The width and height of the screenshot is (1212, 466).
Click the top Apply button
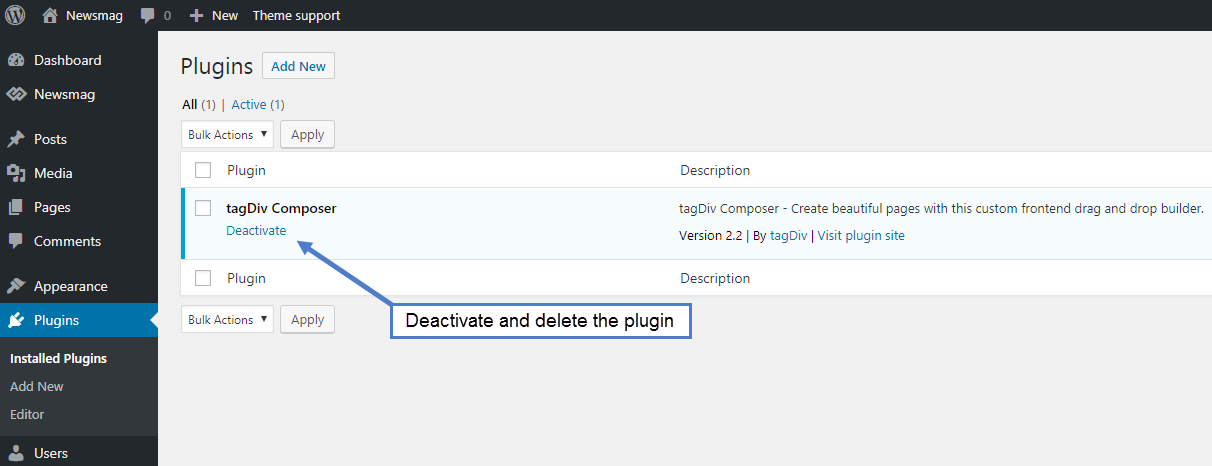pyautogui.click(x=307, y=134)
